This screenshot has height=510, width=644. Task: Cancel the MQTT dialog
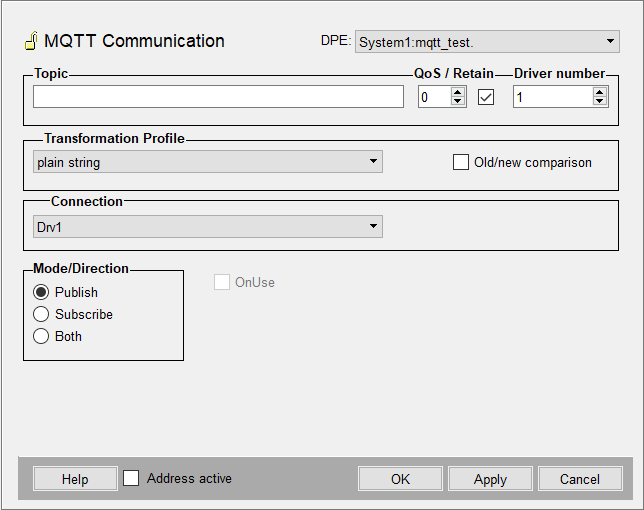pyautogui.click(x=579, y=479)
